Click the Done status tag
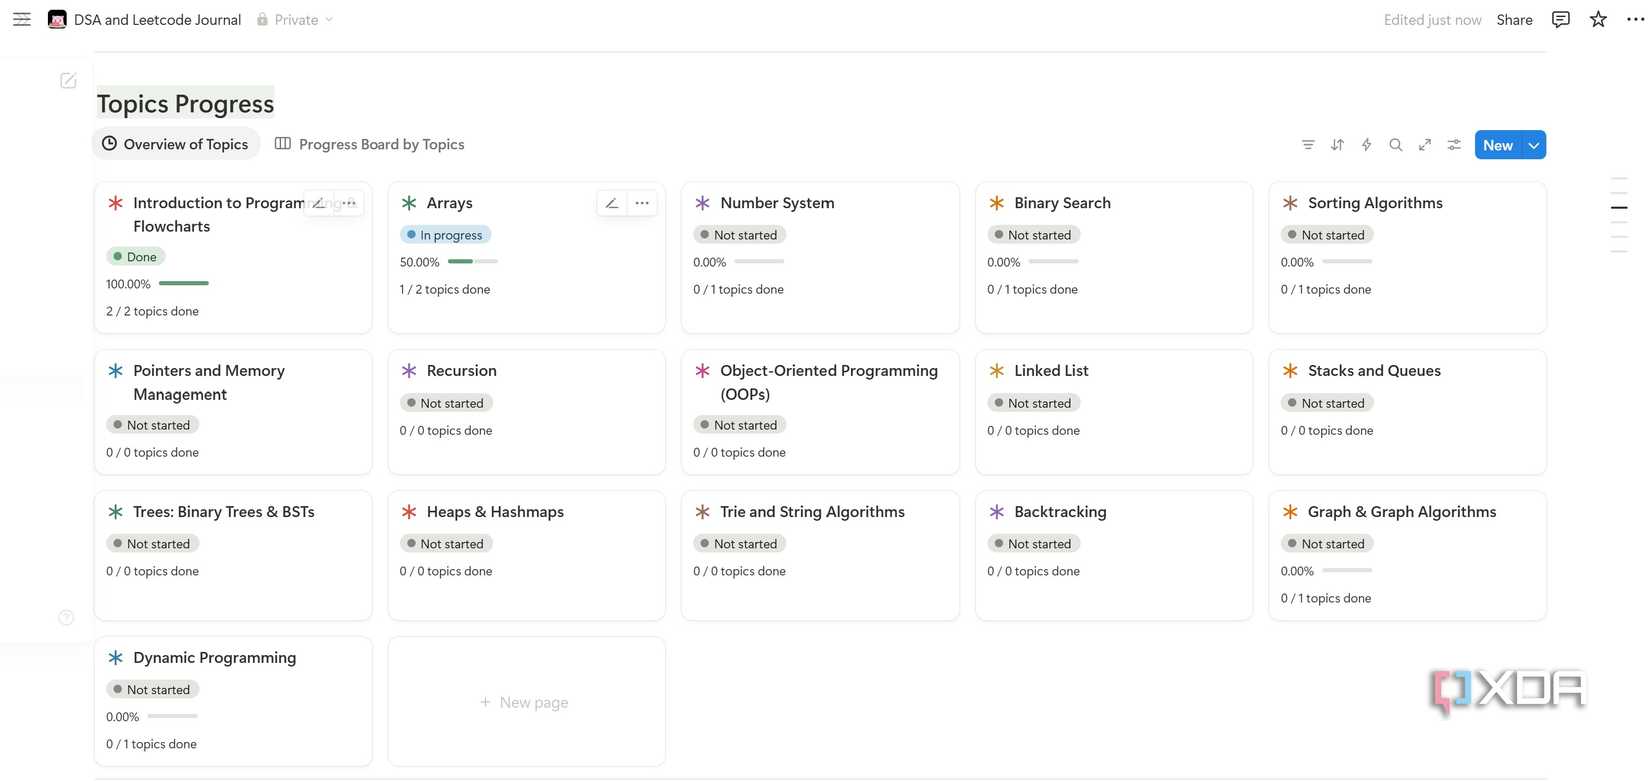1650x781 pixels. coord(135,257)
